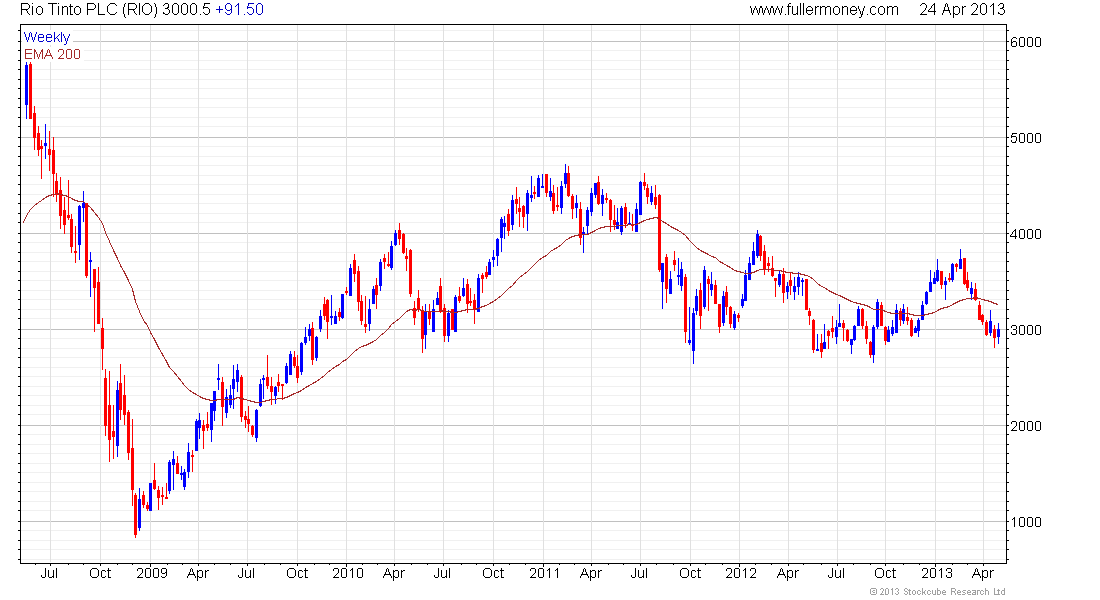Click the 3000 price axis label

pos(1026,330)
